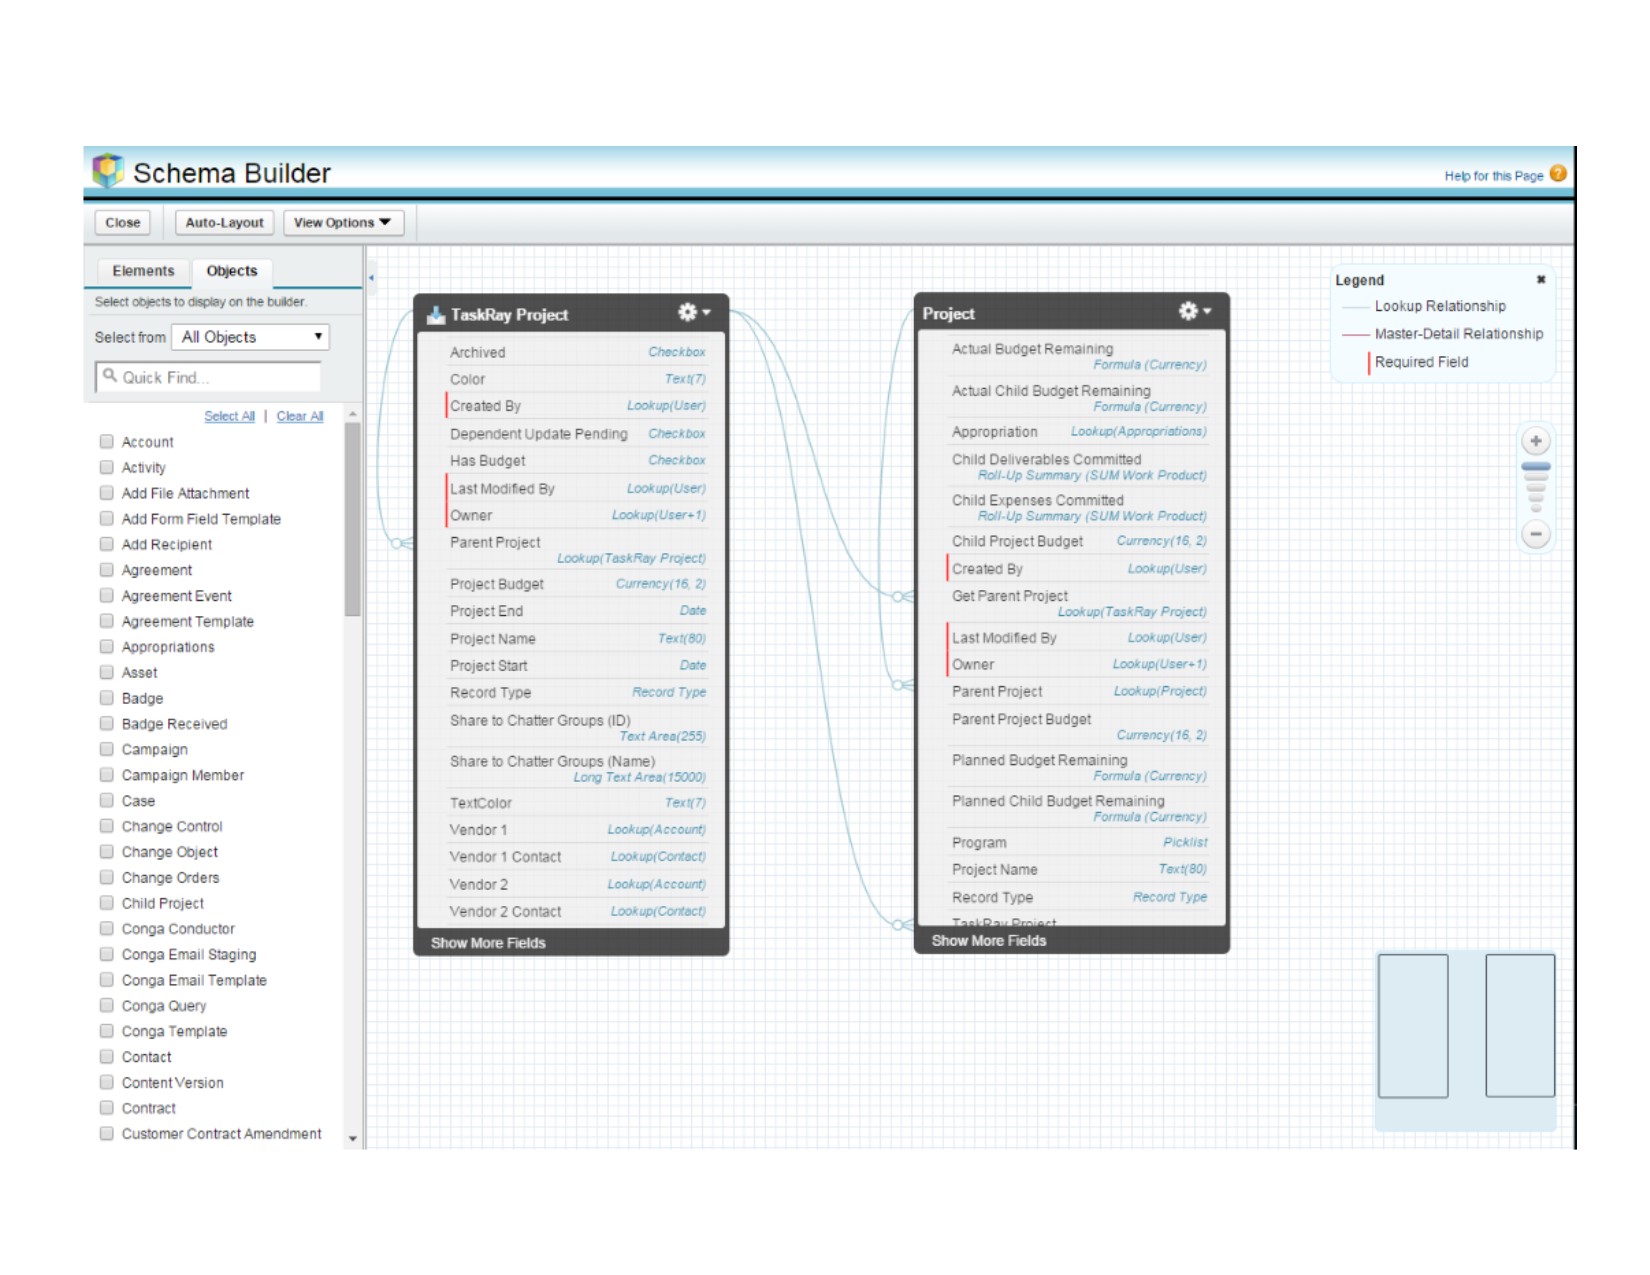1650x1275 pixels.
Task: Enable the Appropriations checkbox
Action: 106,647
